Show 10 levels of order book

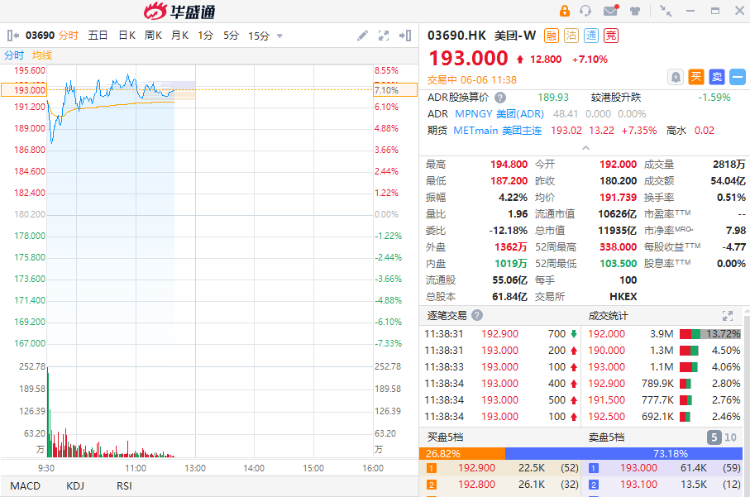tap(730, 437)
